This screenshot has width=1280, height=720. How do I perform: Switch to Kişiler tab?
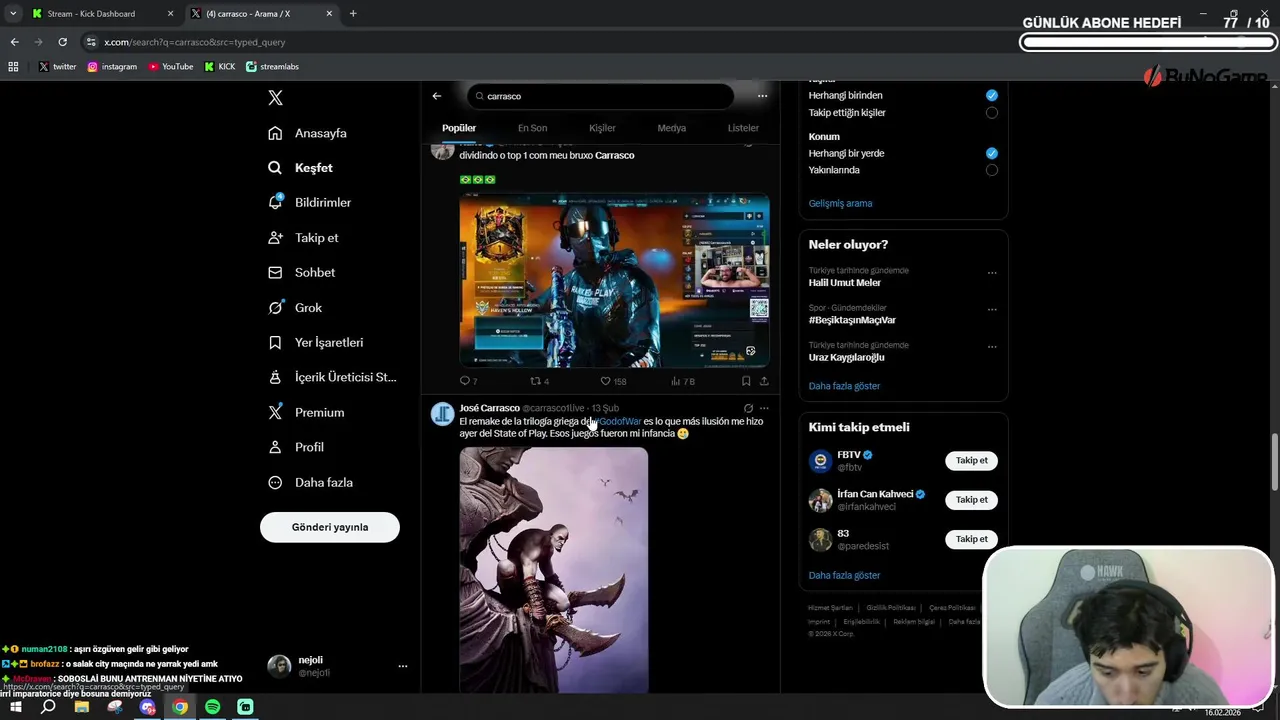602,128
